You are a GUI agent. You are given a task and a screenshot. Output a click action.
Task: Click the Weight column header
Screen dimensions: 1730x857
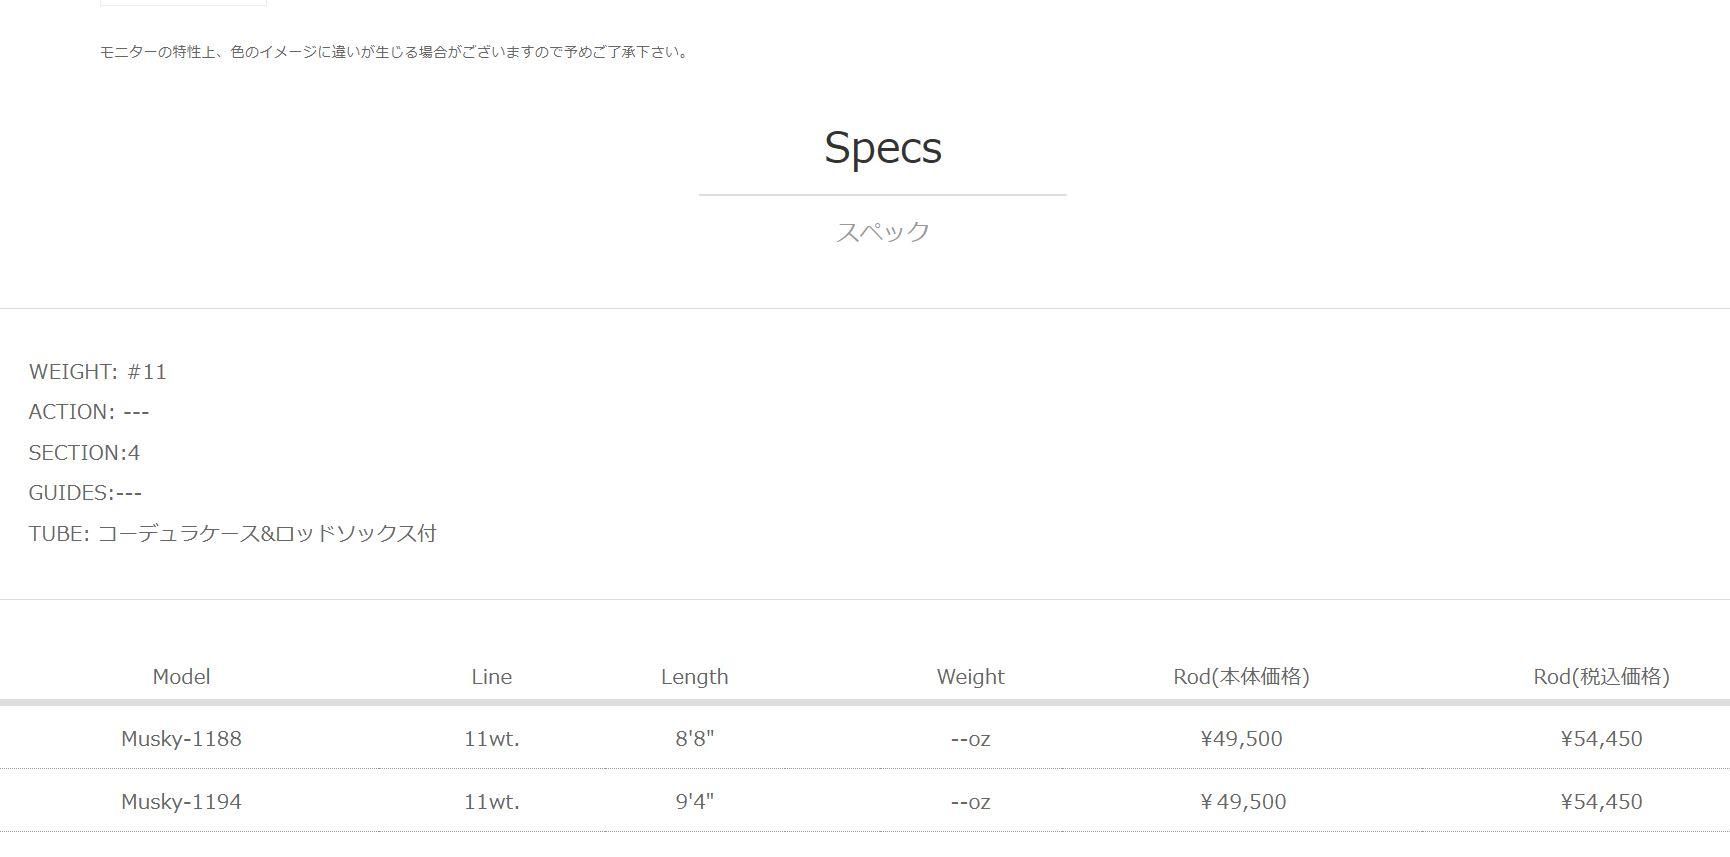tap(970, 677)
